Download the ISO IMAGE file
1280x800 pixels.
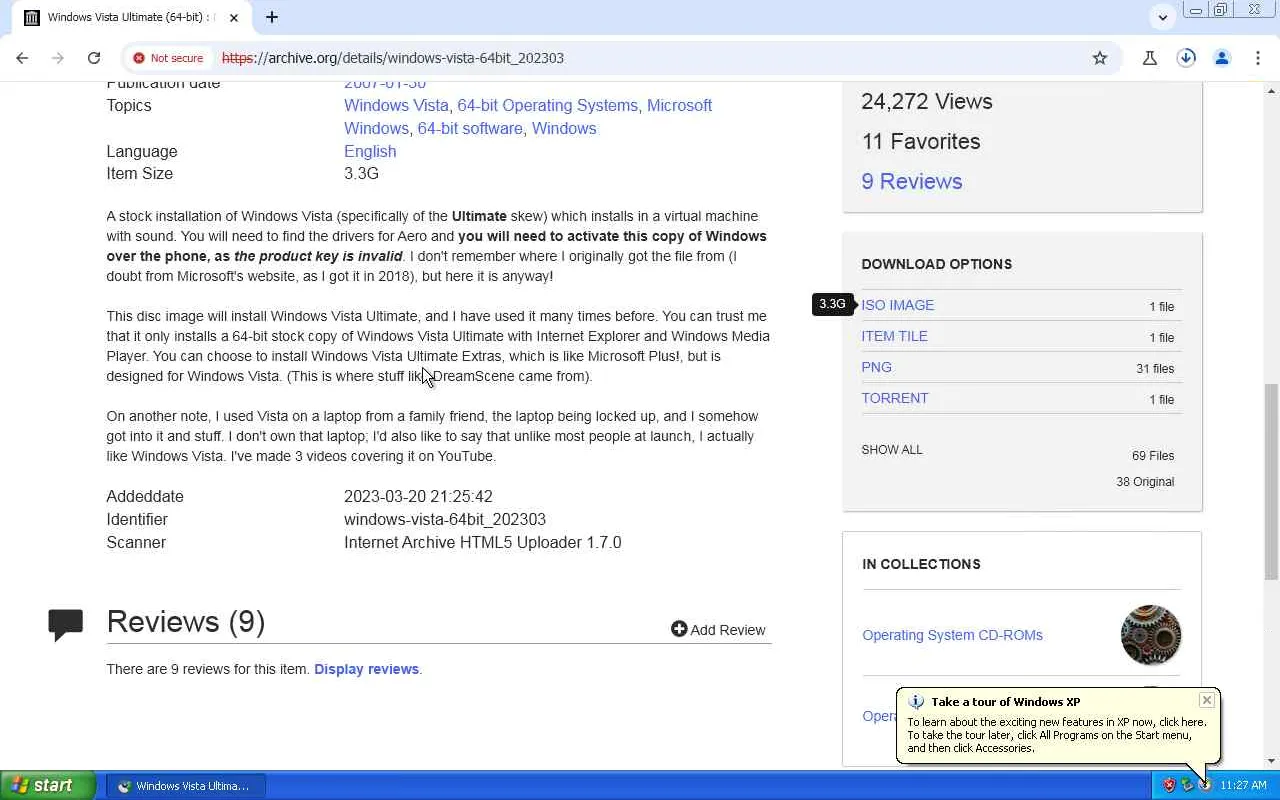pos(898,305)
